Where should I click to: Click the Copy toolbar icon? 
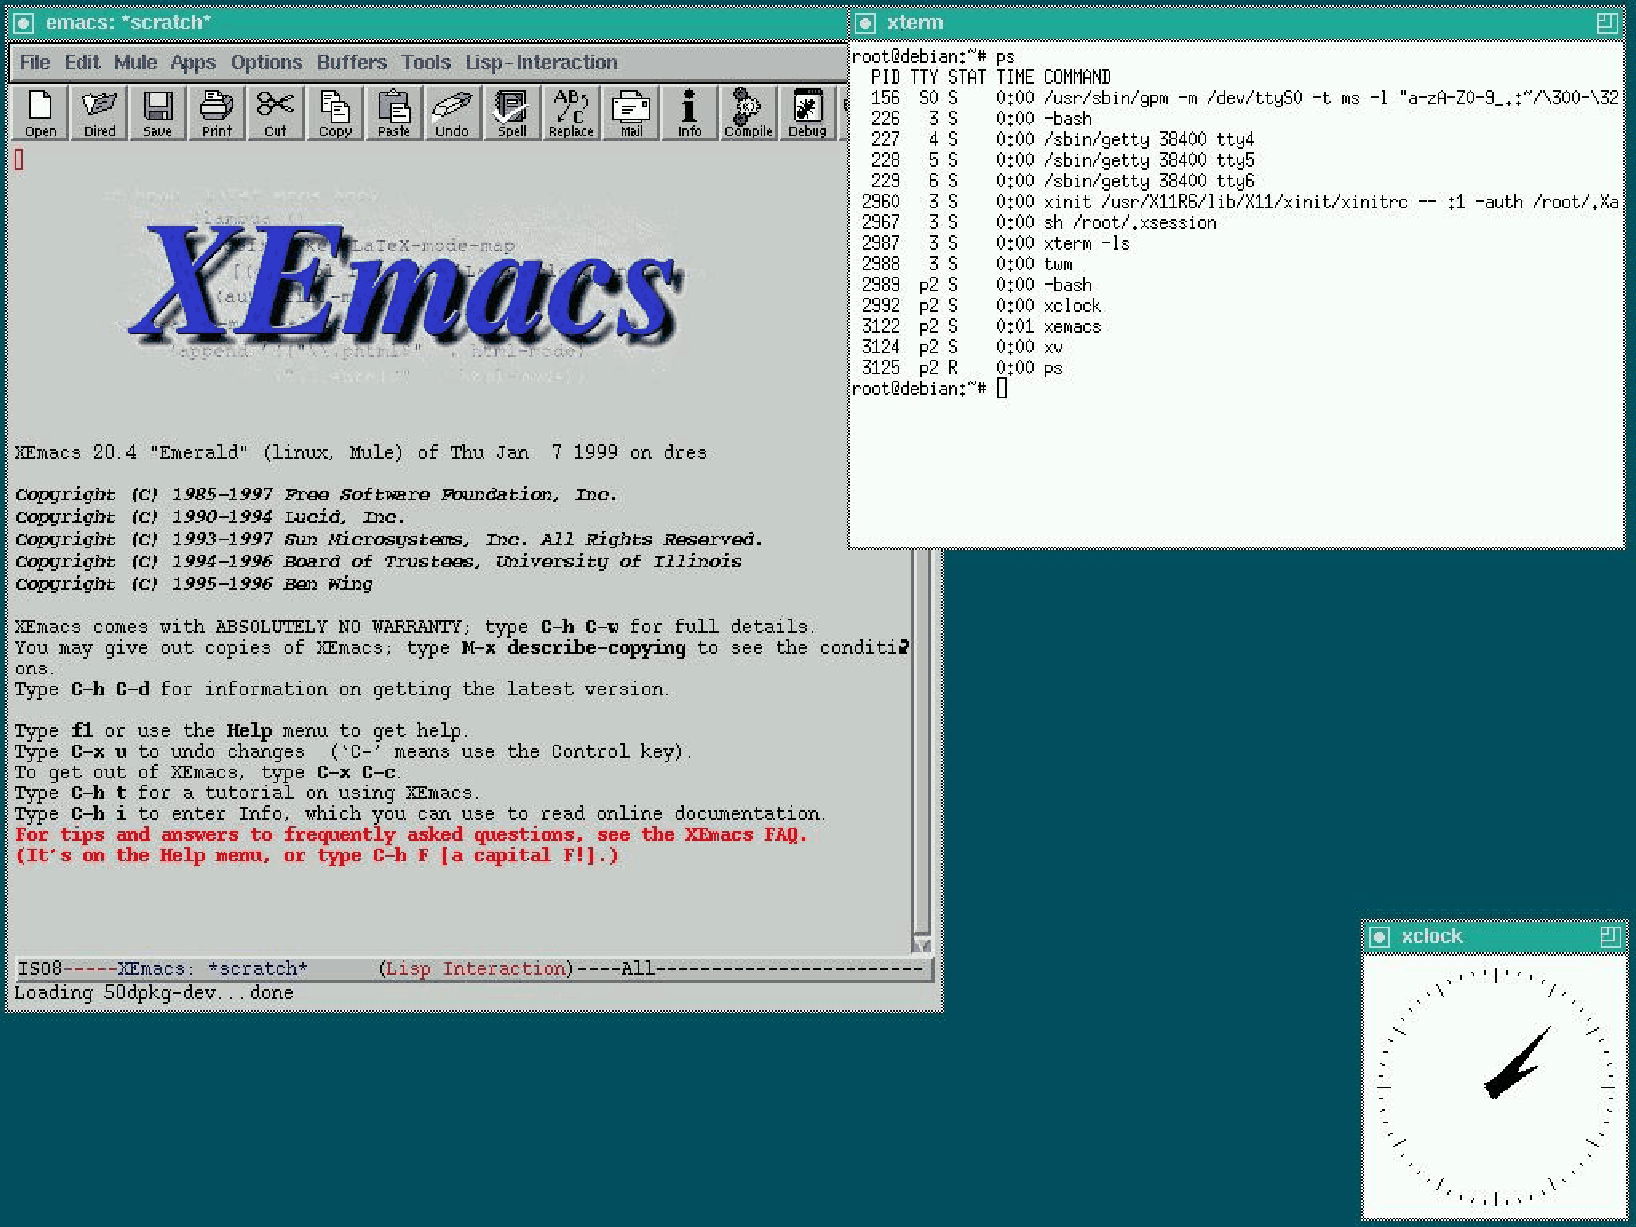point(335,112)
